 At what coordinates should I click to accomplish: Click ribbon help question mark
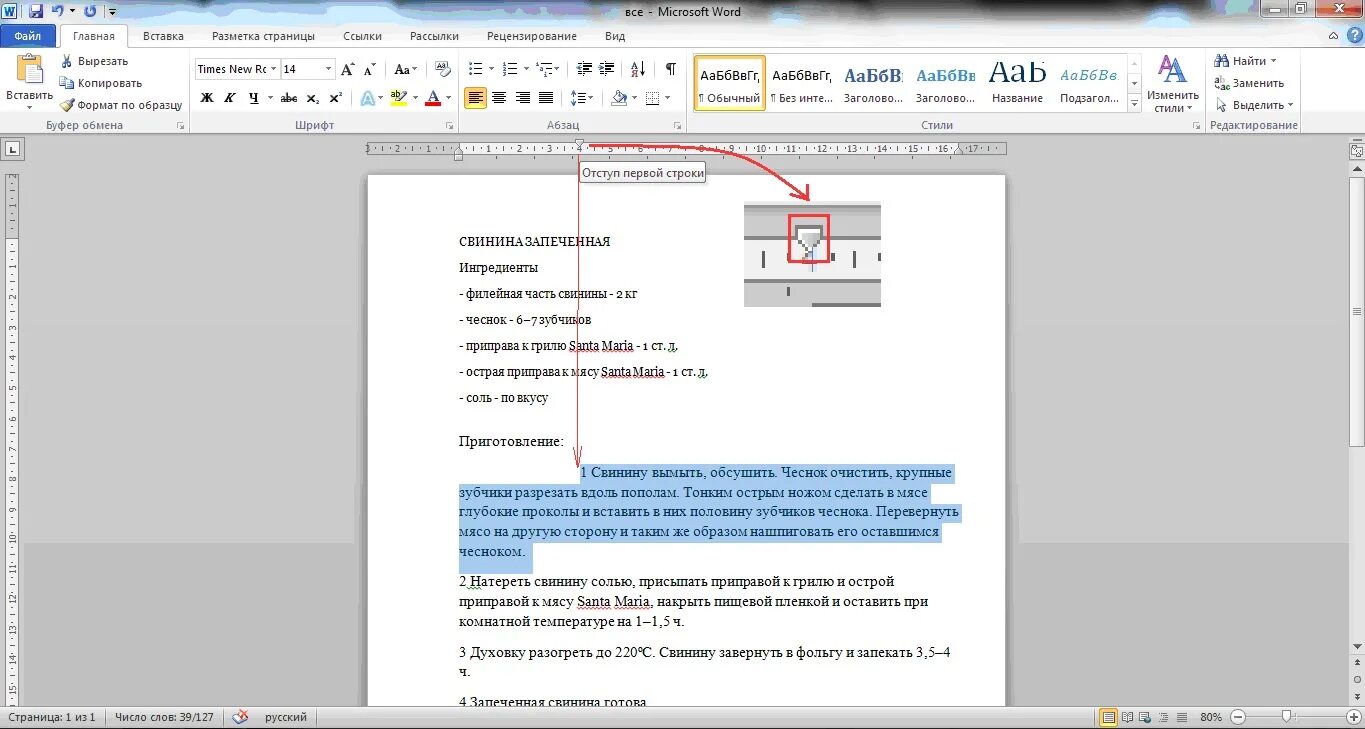1353,36
